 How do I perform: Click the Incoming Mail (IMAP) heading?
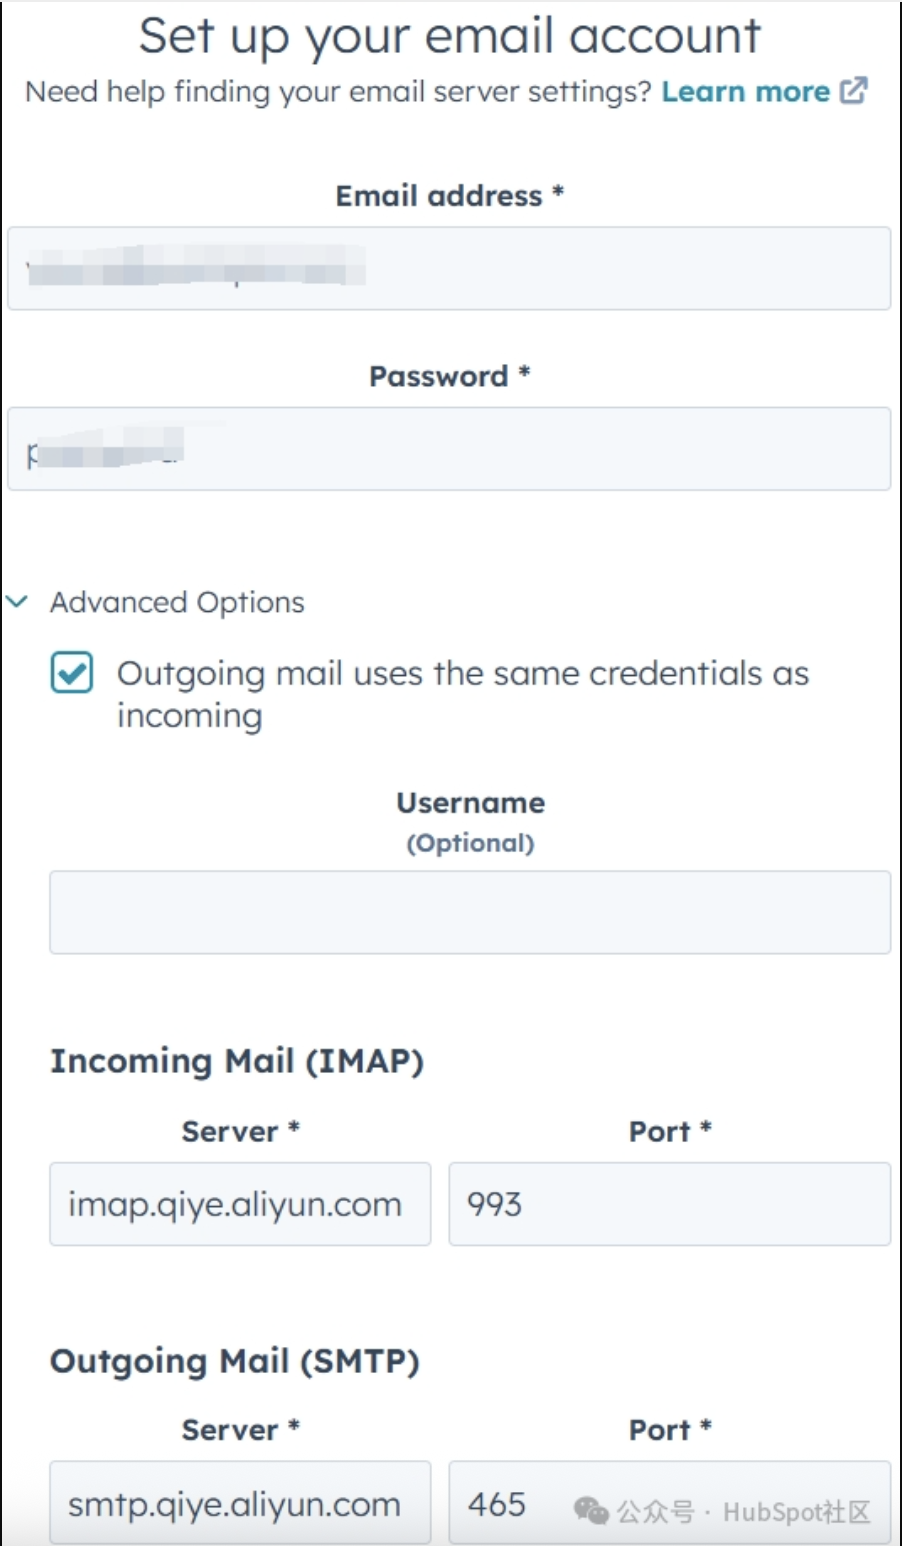click(x=237, y=1061)
